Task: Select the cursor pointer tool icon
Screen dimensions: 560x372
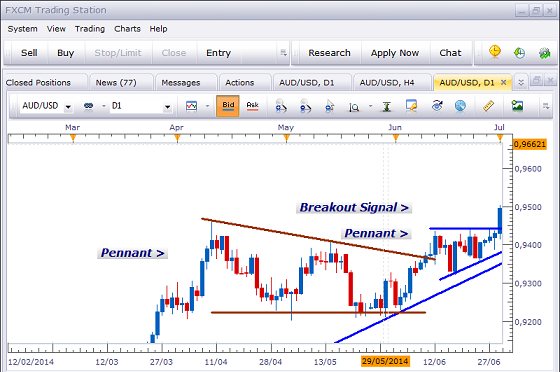Action: (330, 106)
